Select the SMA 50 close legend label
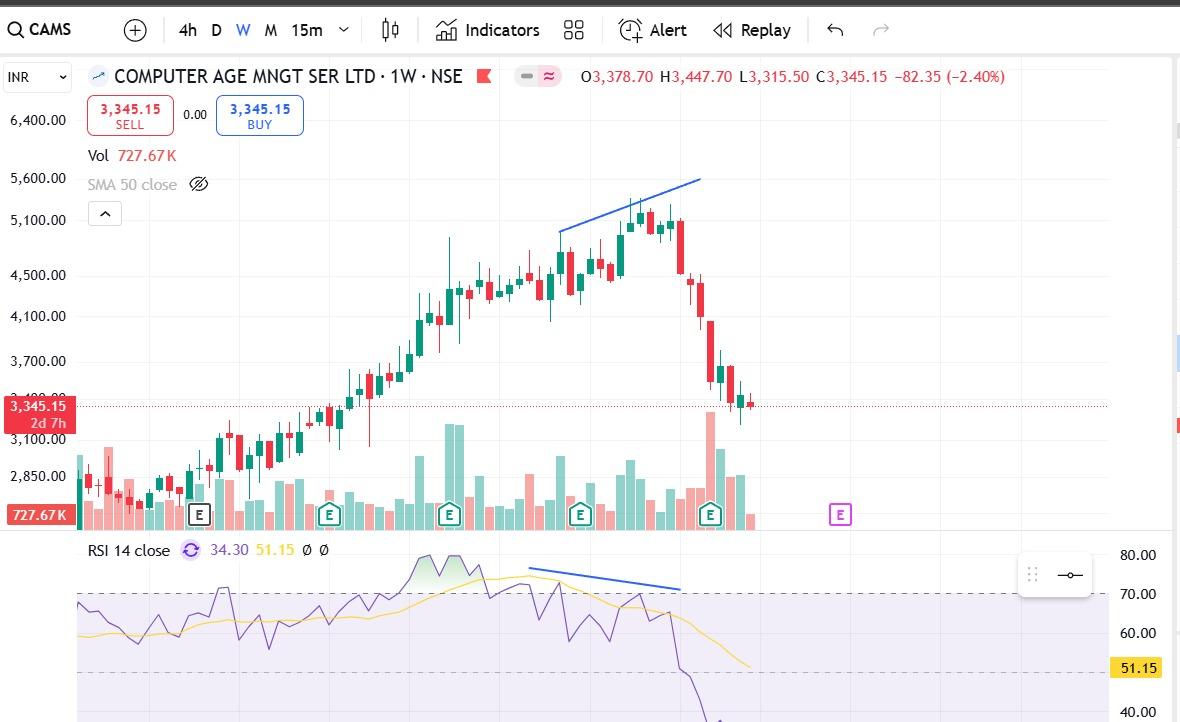 (132, 184)
